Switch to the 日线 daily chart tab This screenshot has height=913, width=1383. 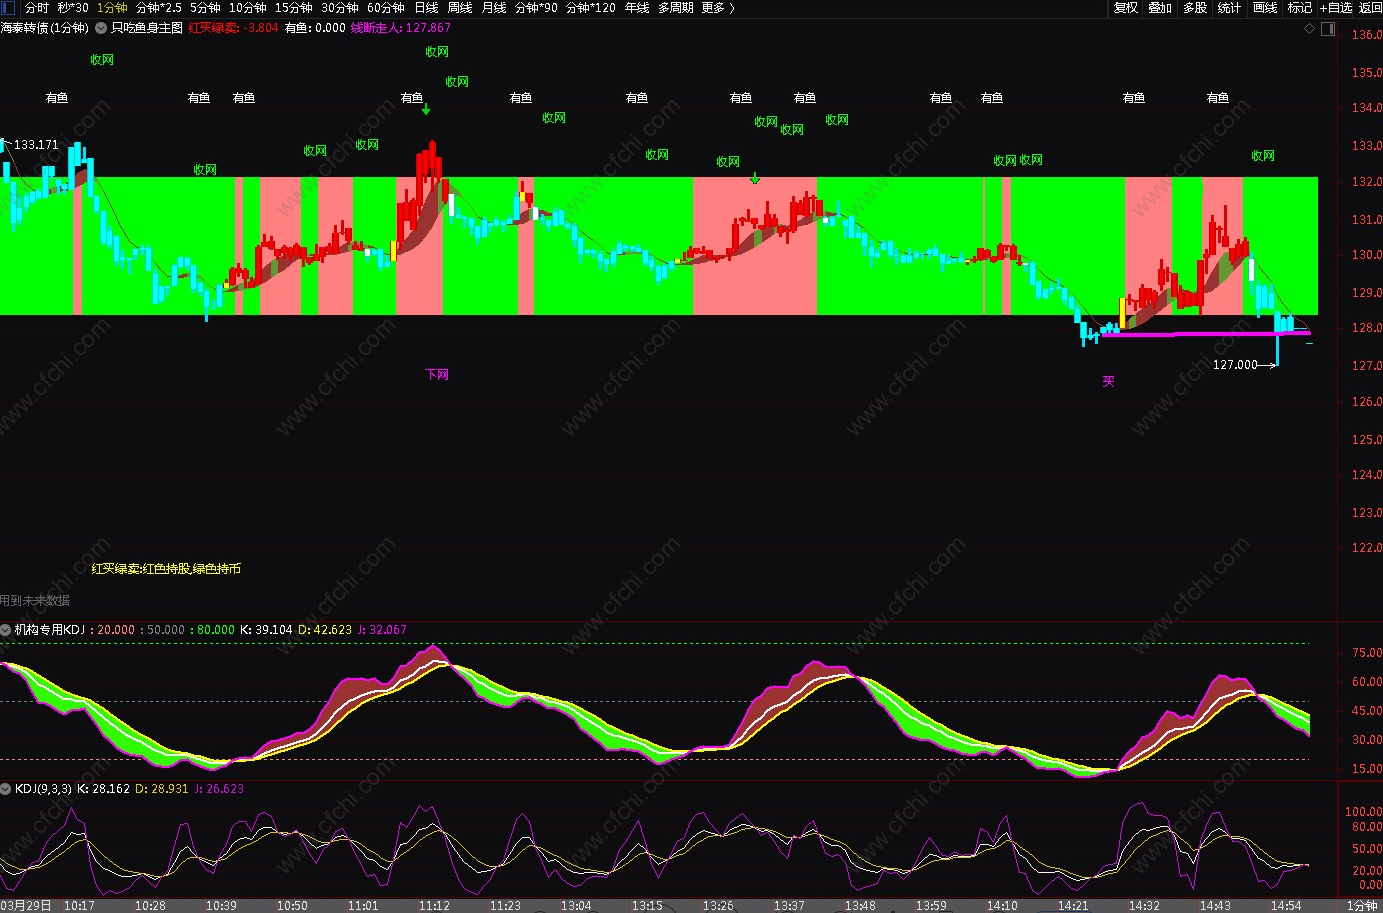(x=426, y=8)
